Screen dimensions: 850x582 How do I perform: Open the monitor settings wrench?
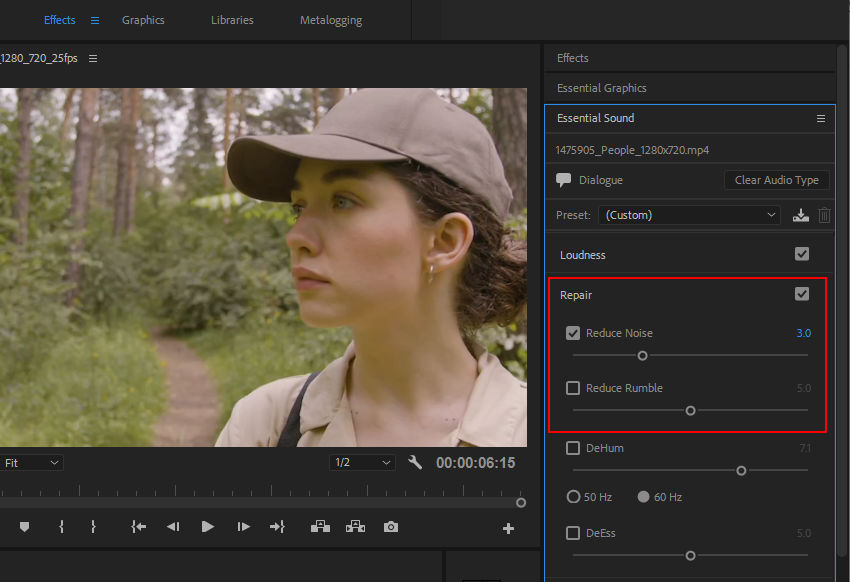click(415, 462)
